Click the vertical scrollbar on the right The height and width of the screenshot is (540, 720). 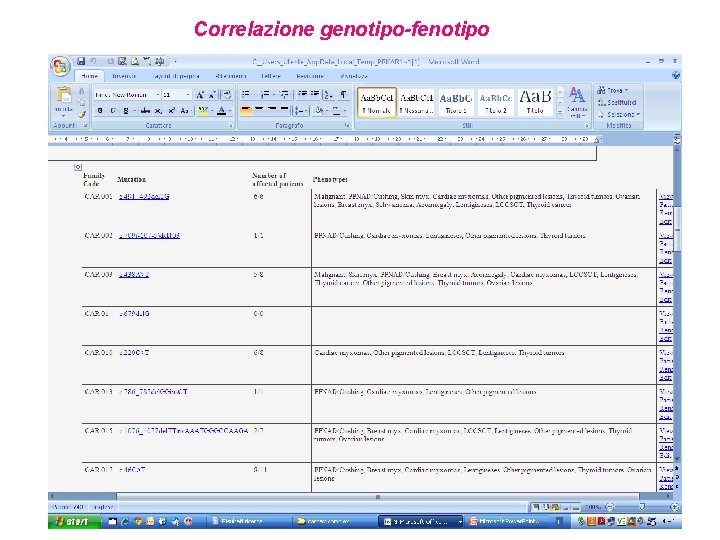click(677, 230)
